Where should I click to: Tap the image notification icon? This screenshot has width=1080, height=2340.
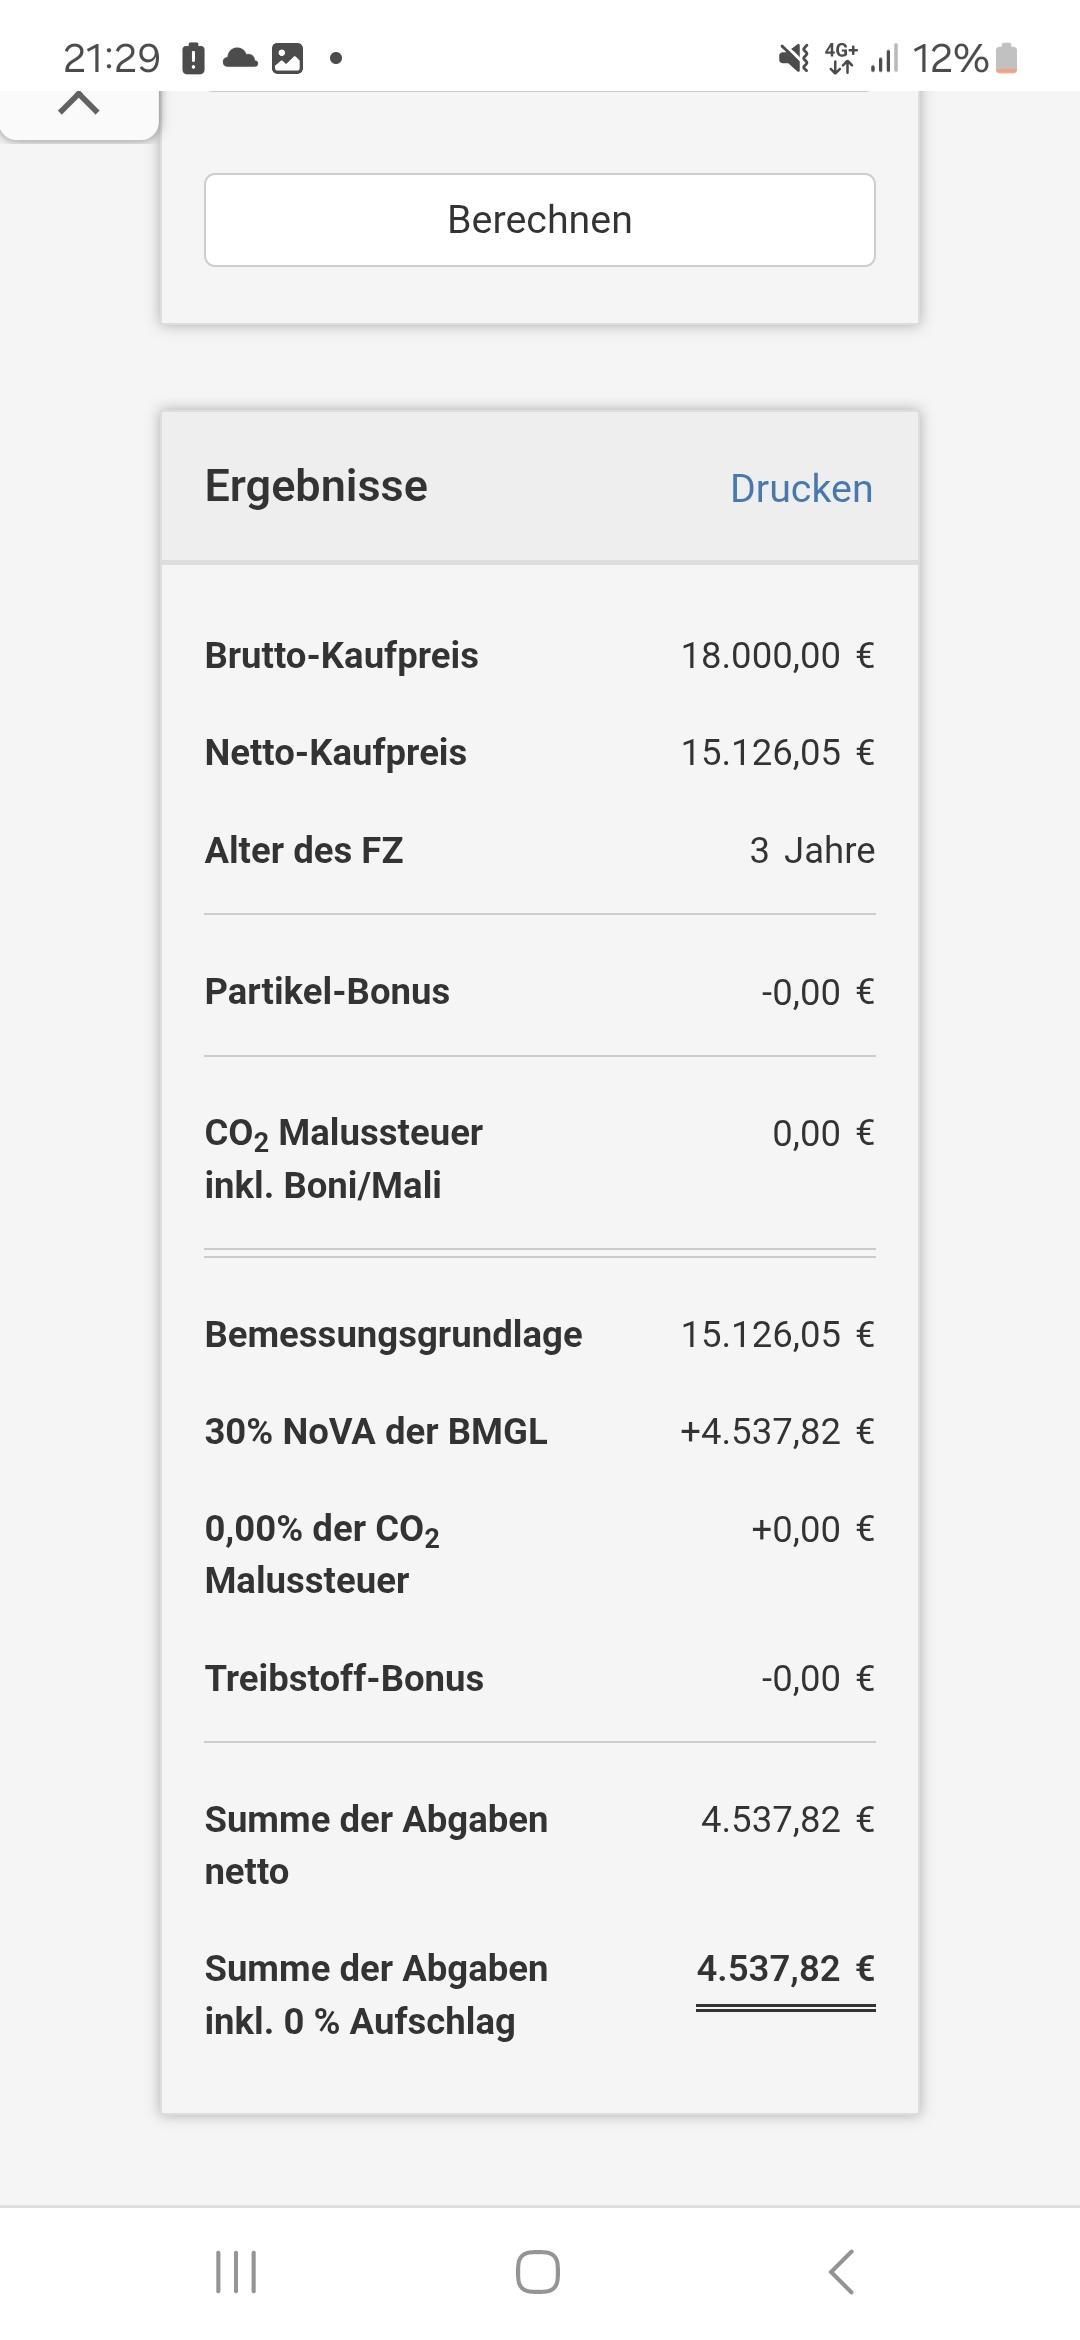[x=287, y=59]
